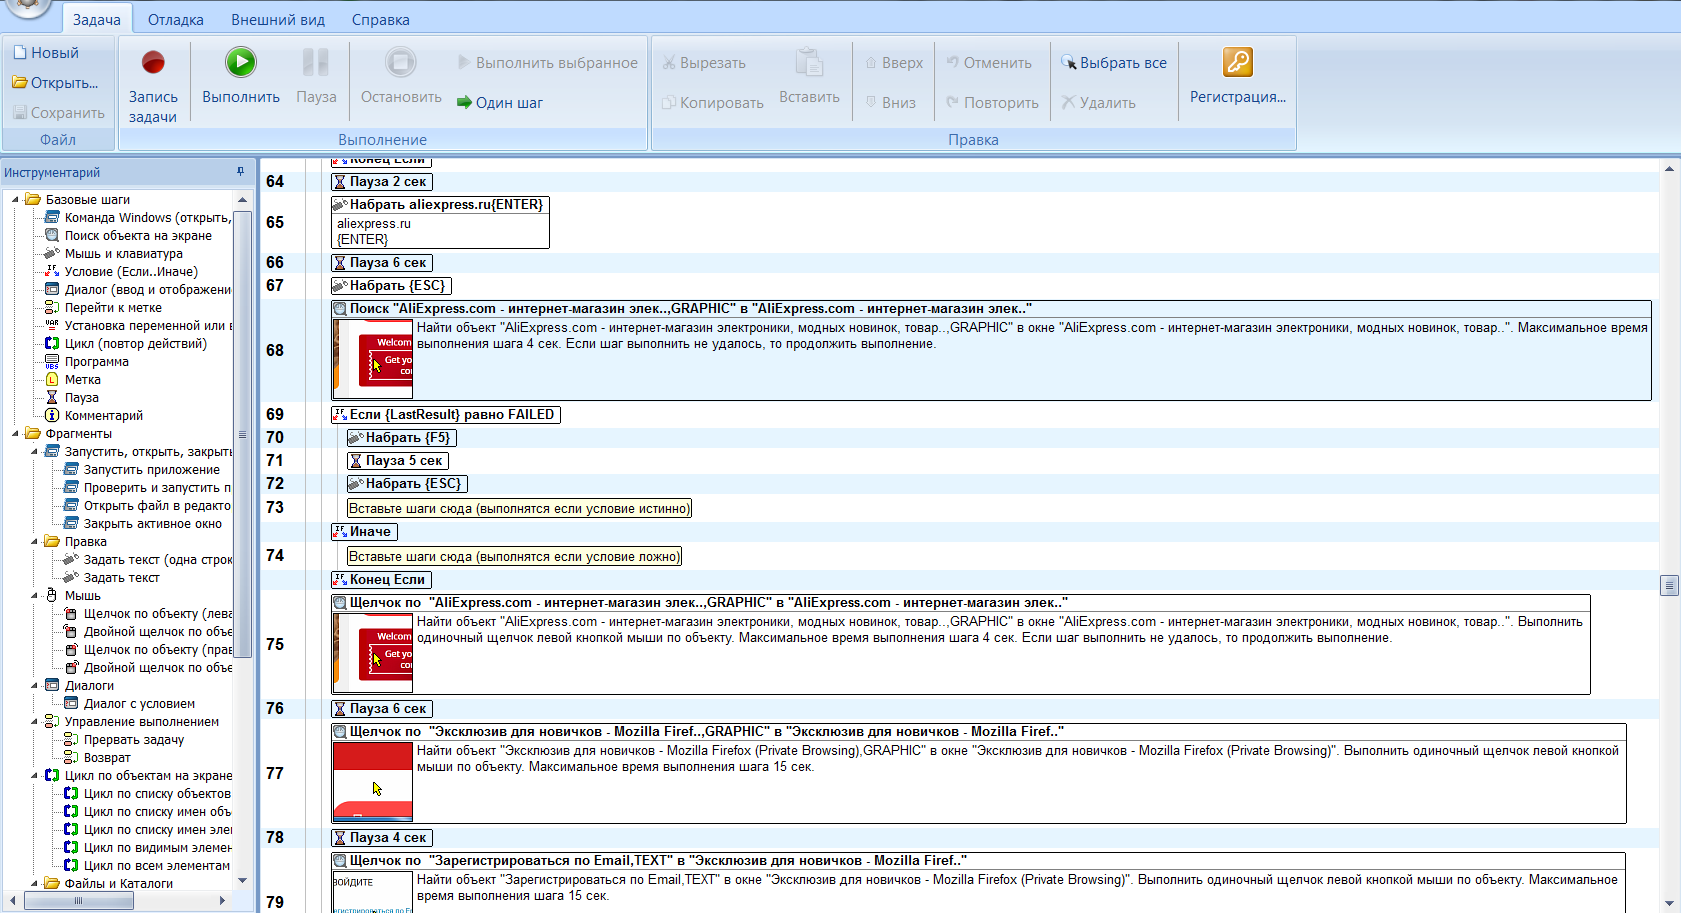Select step 64 Пауза 2 сек

click(x=382, y=182)
